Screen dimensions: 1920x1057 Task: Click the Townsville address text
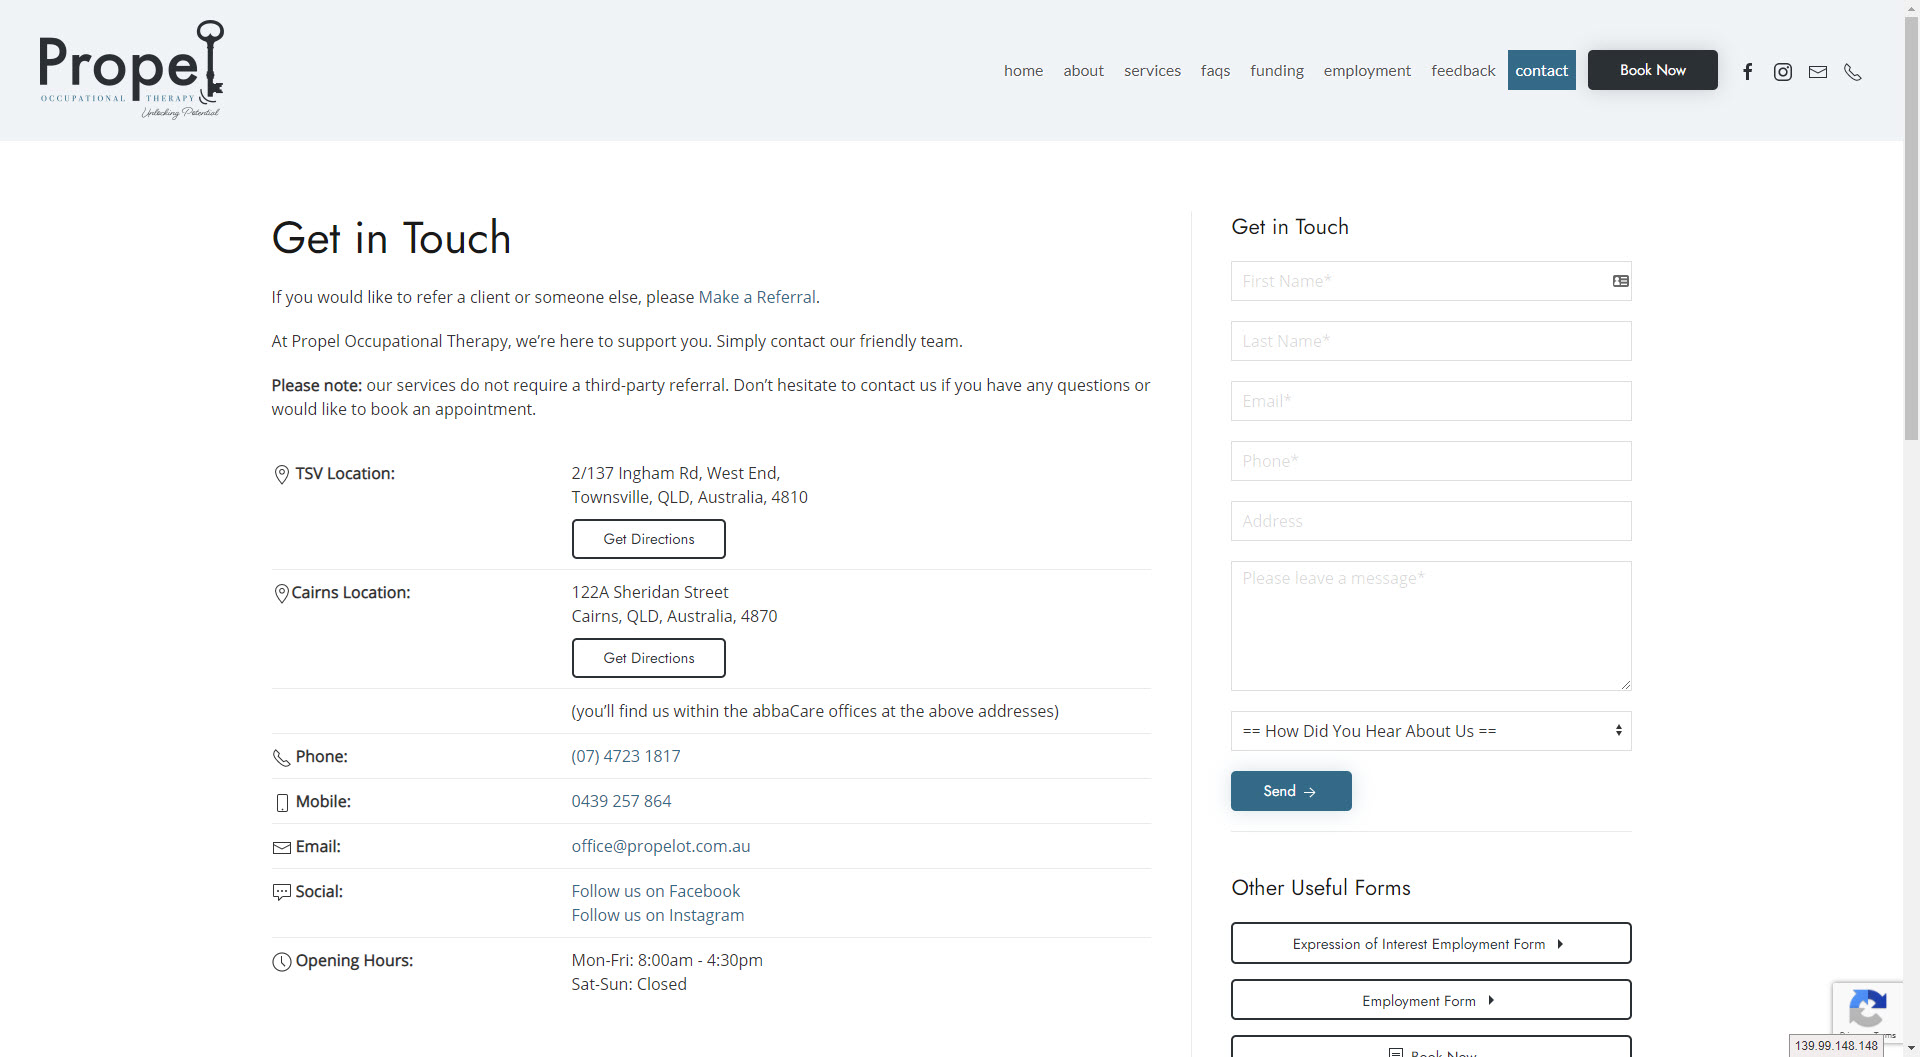coord(689,485)
